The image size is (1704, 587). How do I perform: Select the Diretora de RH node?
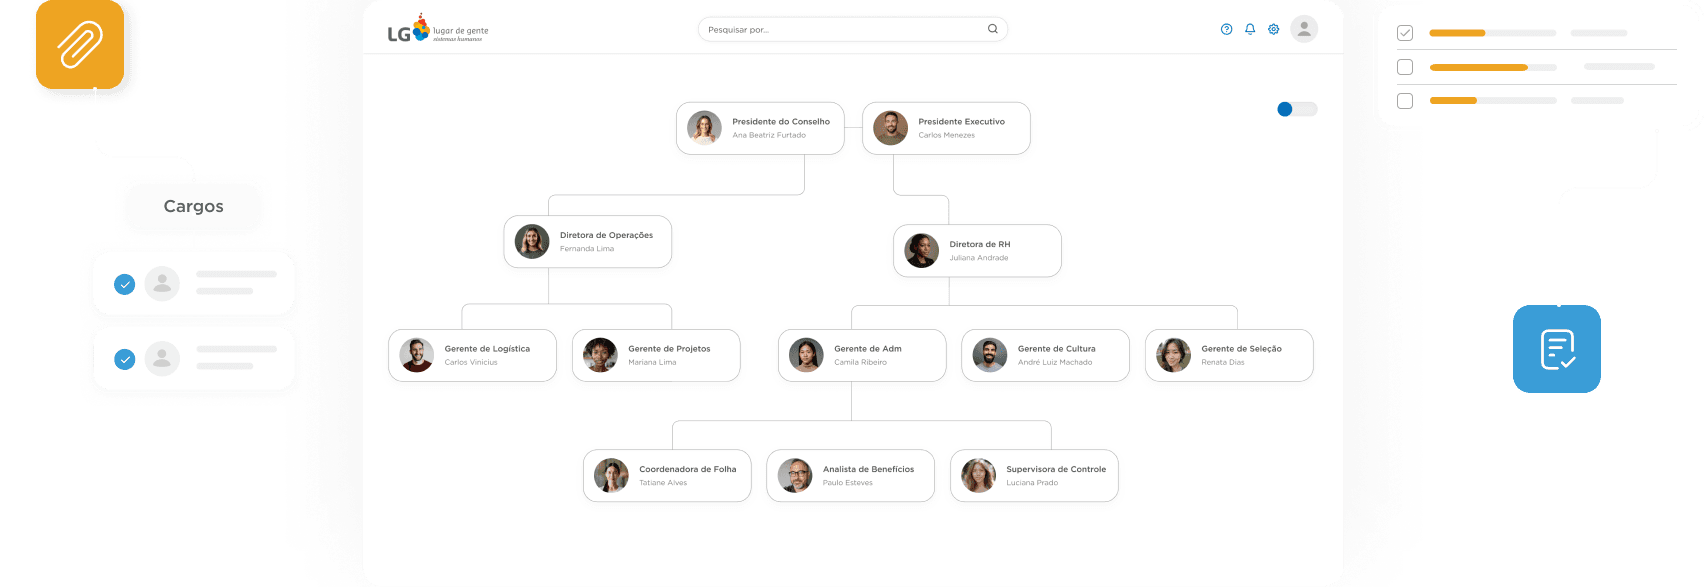(977, 250)
